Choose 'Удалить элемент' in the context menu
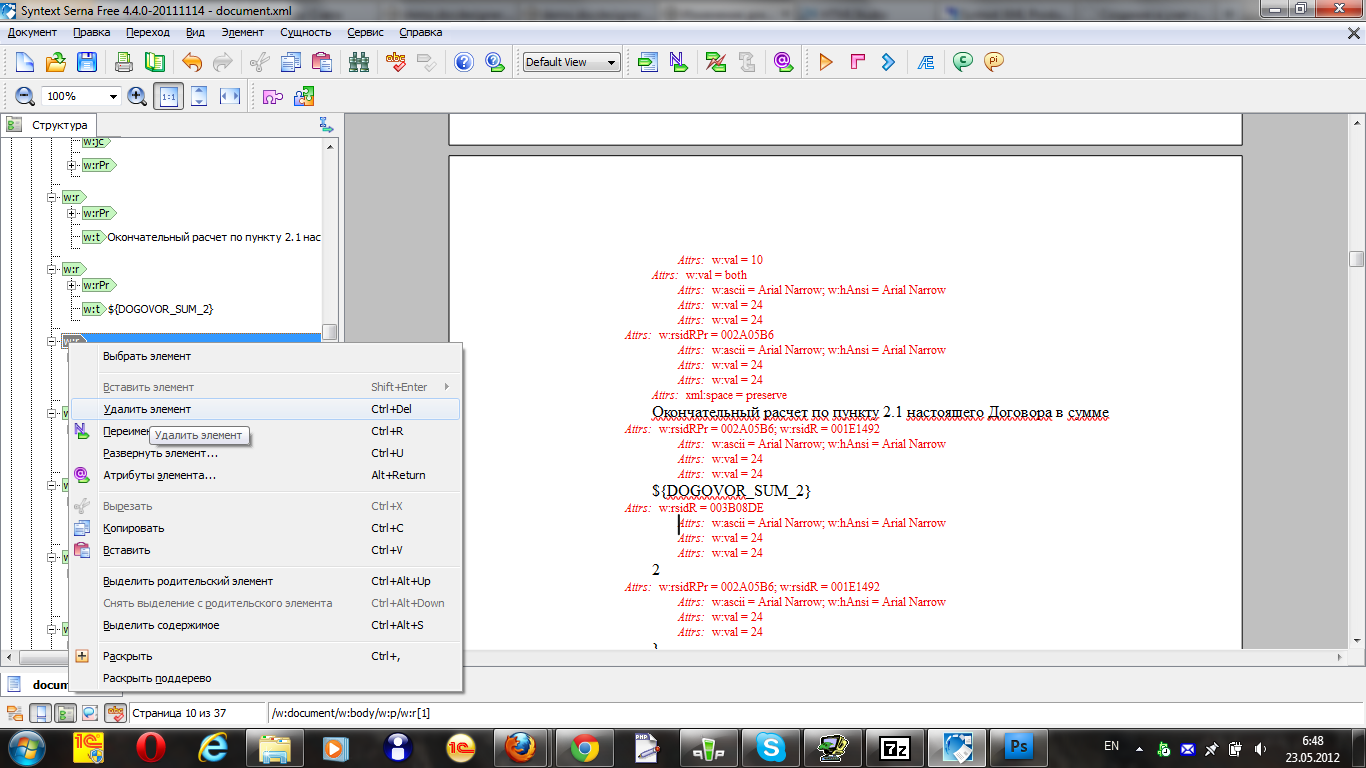The width and height of the screenshot is (1366, 768). point(147,409)
